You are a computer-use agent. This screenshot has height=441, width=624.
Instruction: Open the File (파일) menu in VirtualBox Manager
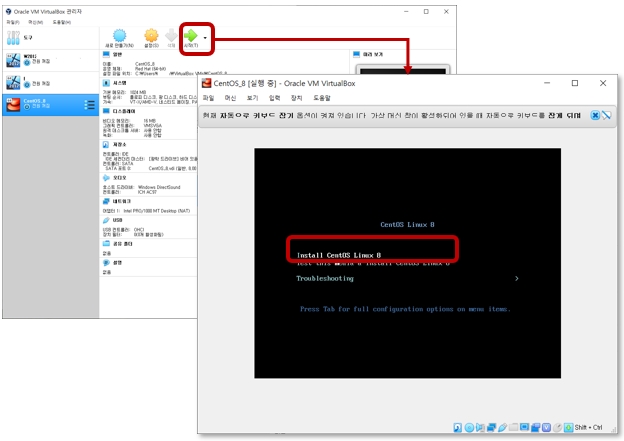click(x=13, y=22)
